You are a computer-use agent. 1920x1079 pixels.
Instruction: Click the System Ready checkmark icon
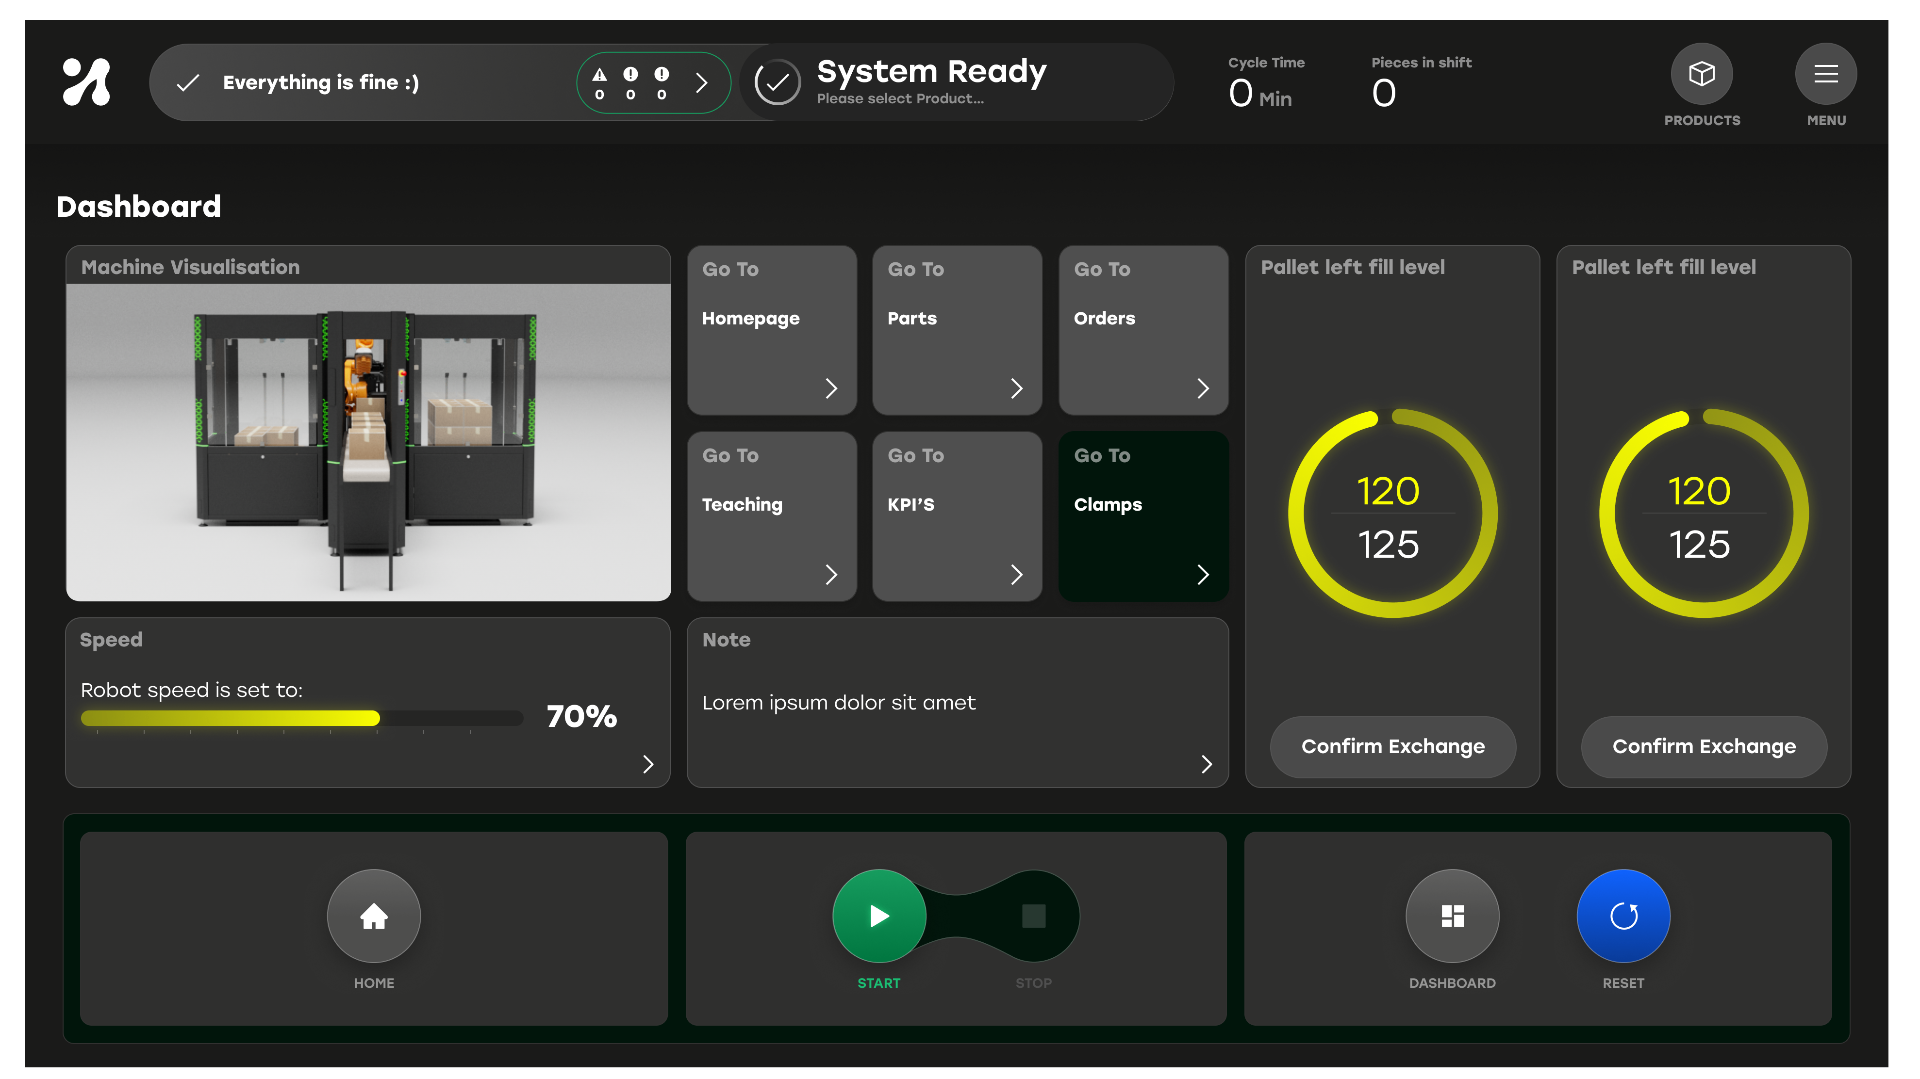click(x=777, y=83)
